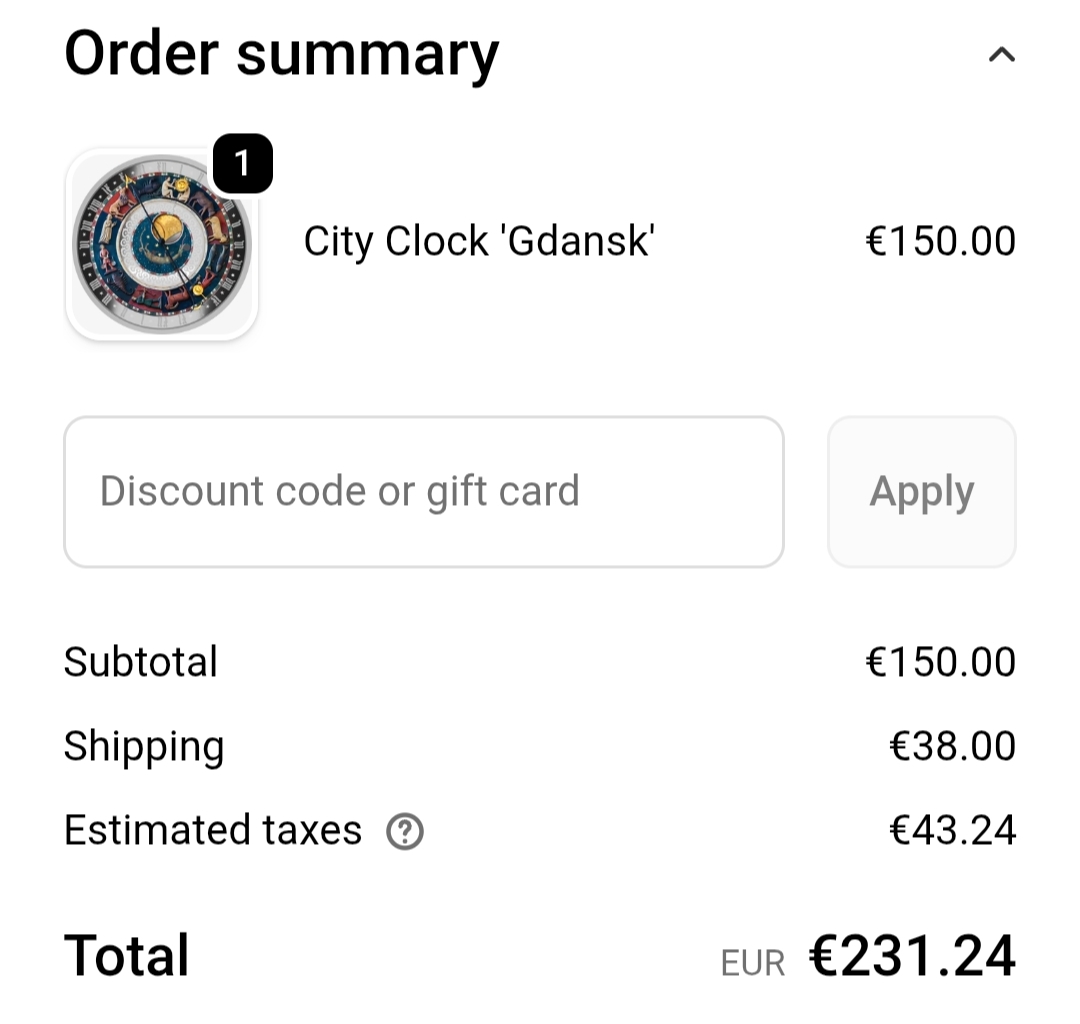Collapse the Order summary section chevron

pos(1001,55)
